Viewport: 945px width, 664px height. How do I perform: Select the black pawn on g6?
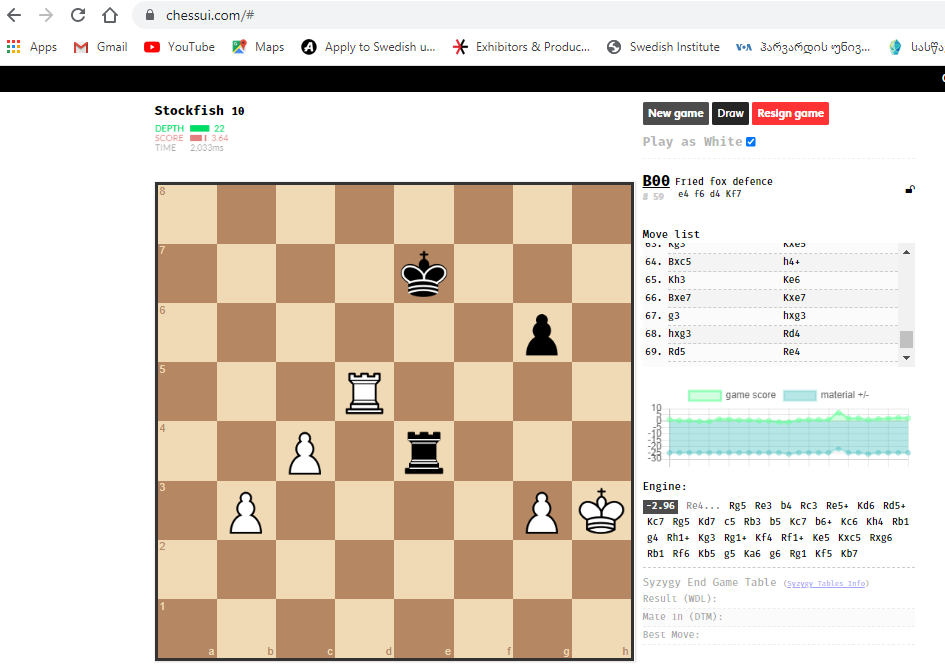pos(542,333)
